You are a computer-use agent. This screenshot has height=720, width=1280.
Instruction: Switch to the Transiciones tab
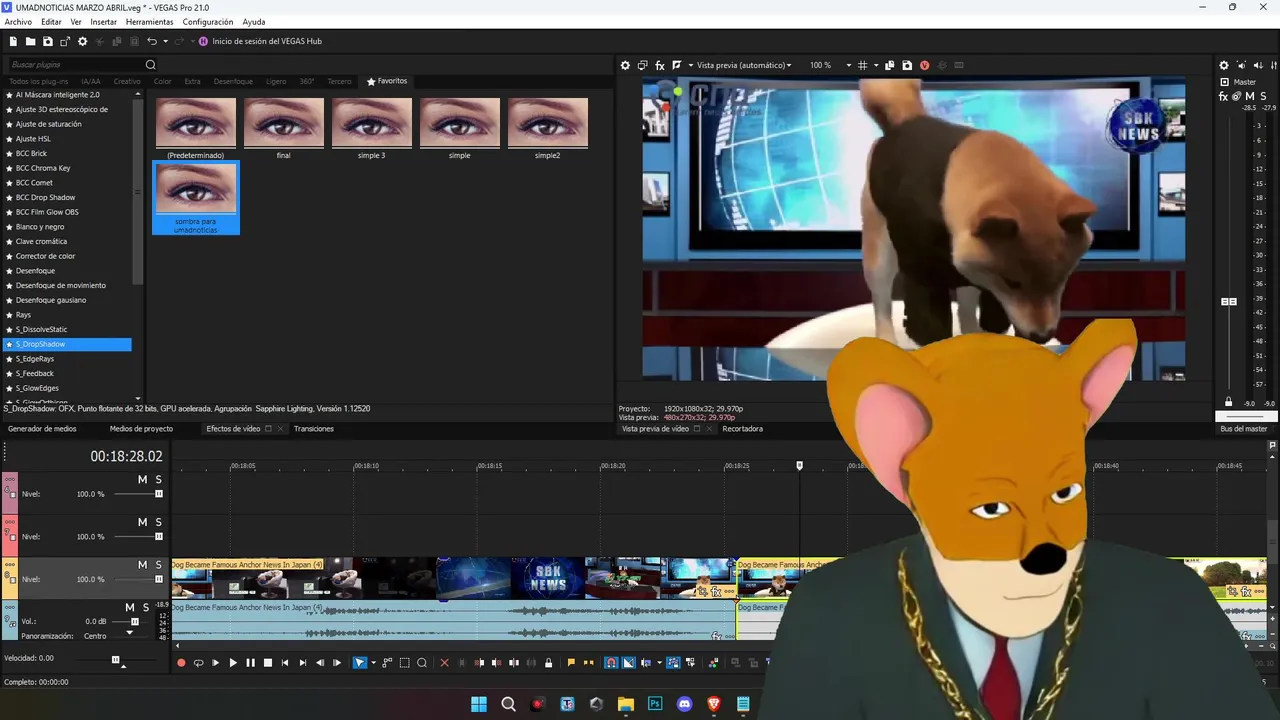pos(314,429)
